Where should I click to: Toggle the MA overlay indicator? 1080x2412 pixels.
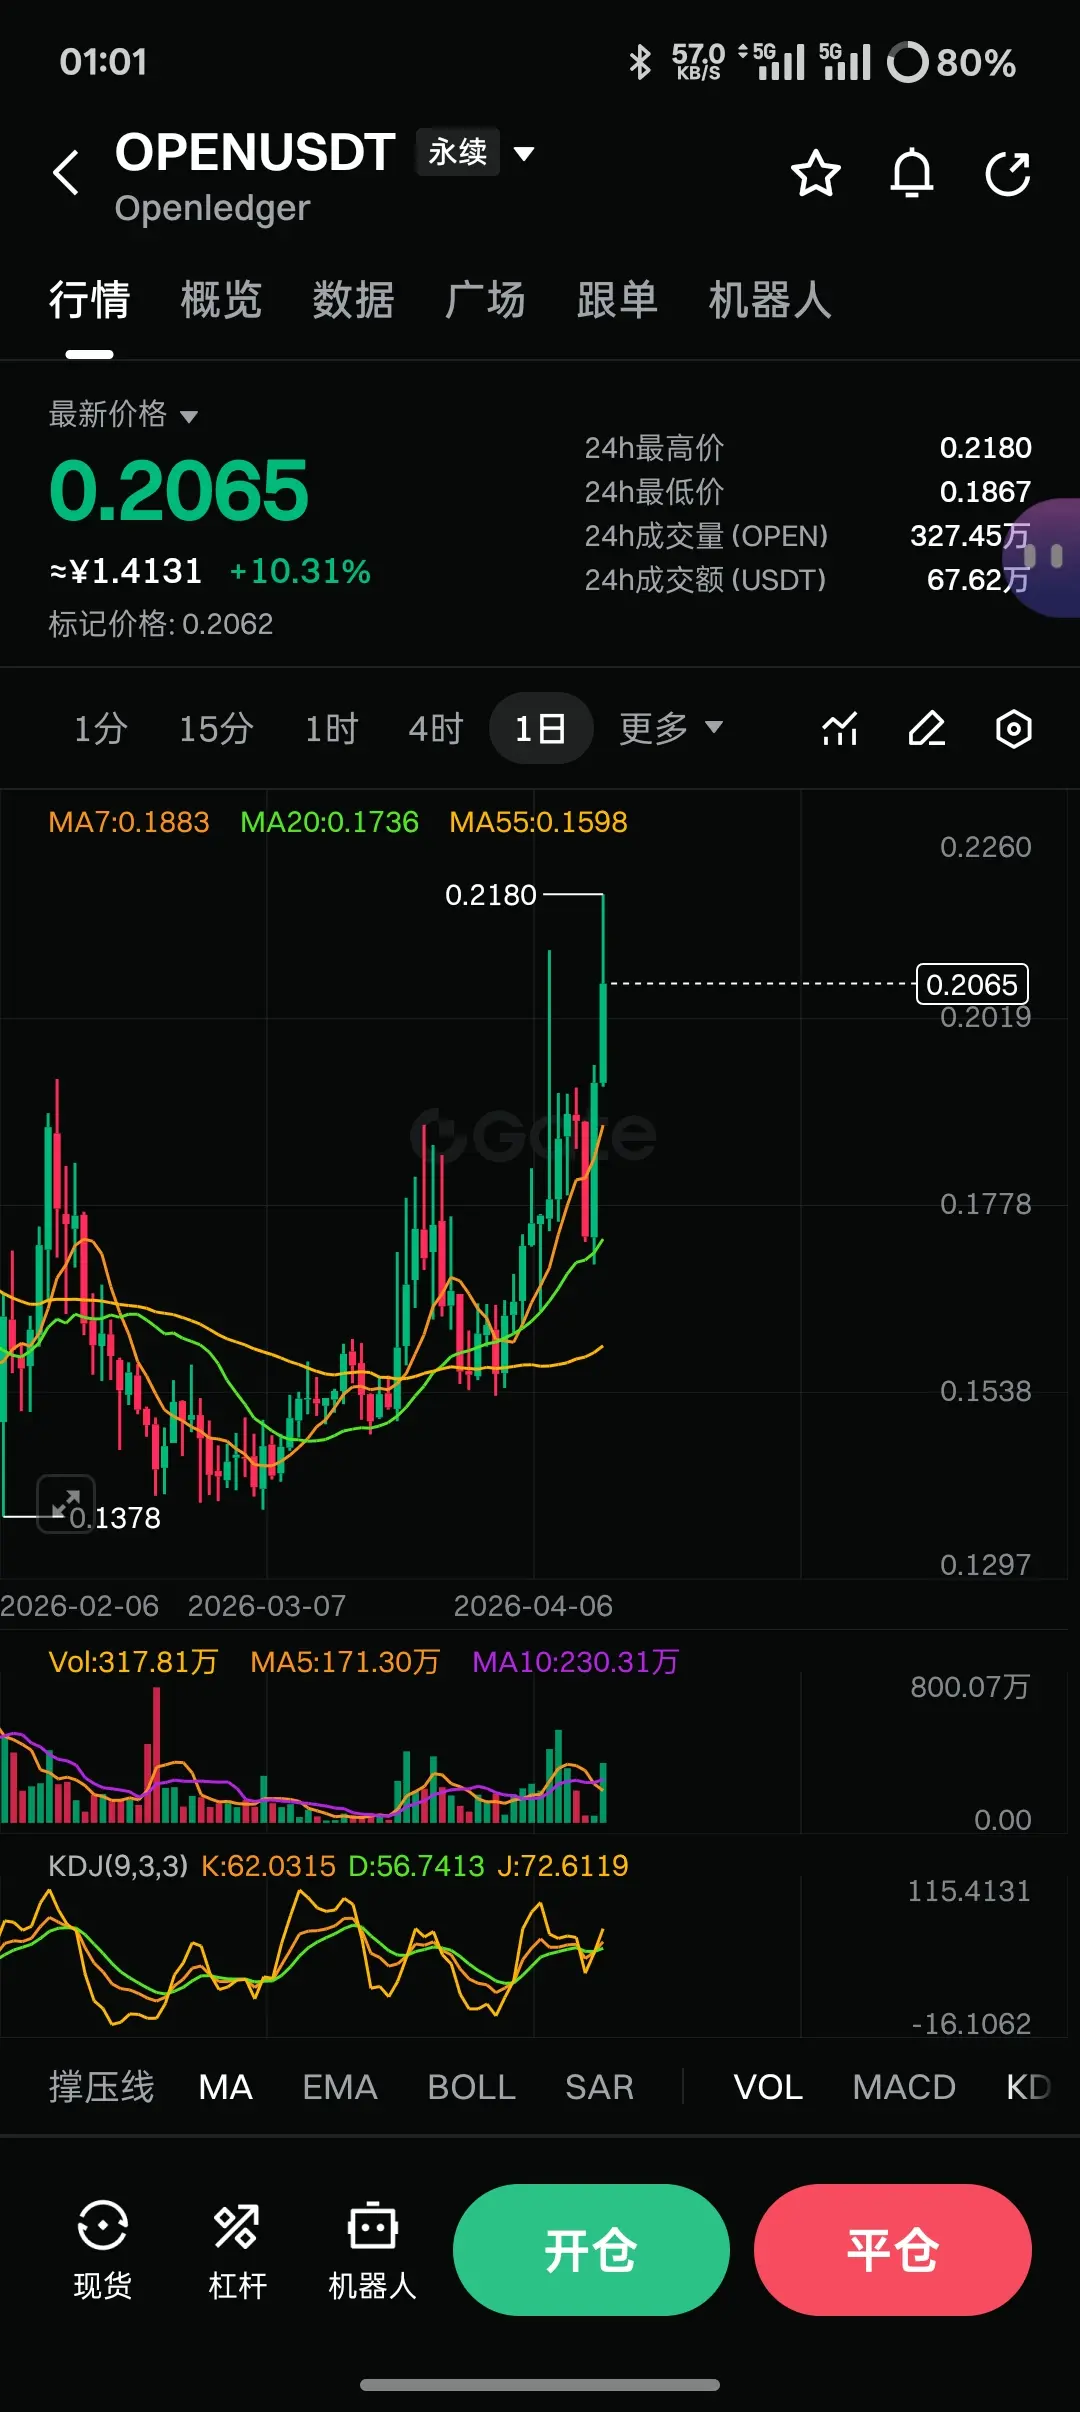(x=225, y=2087)
